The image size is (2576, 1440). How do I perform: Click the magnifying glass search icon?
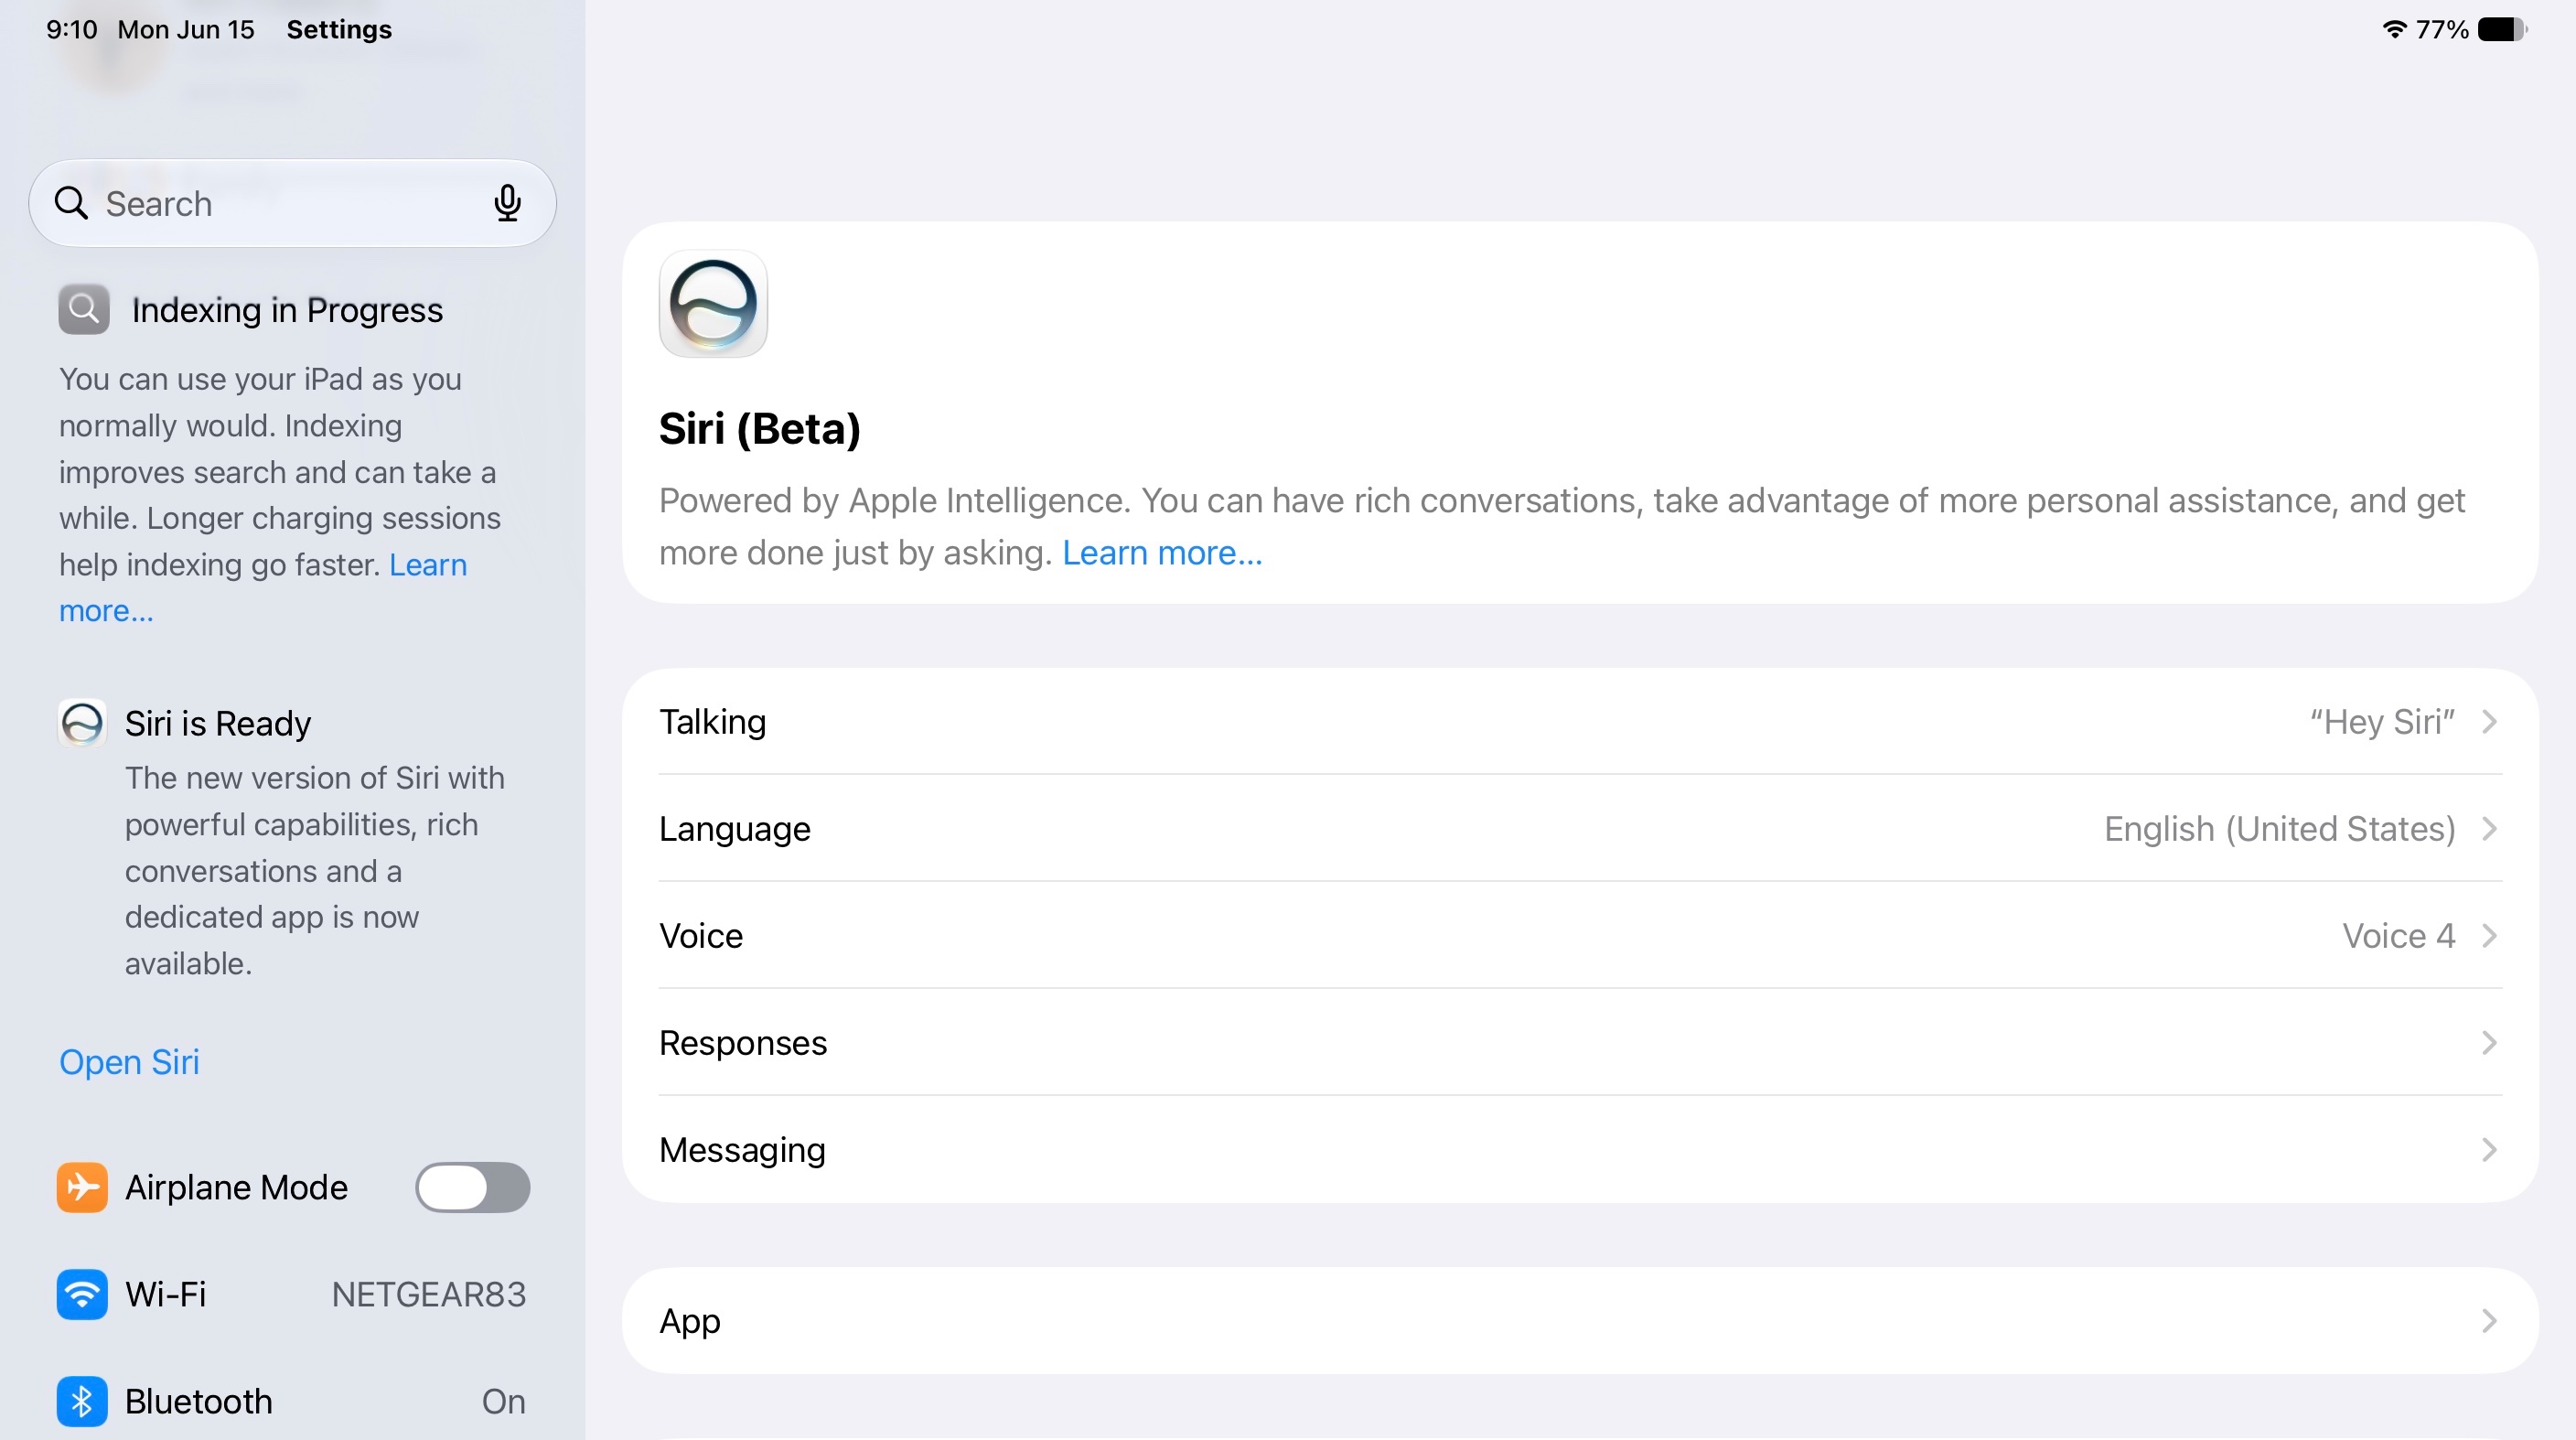[x=71, y=203]
